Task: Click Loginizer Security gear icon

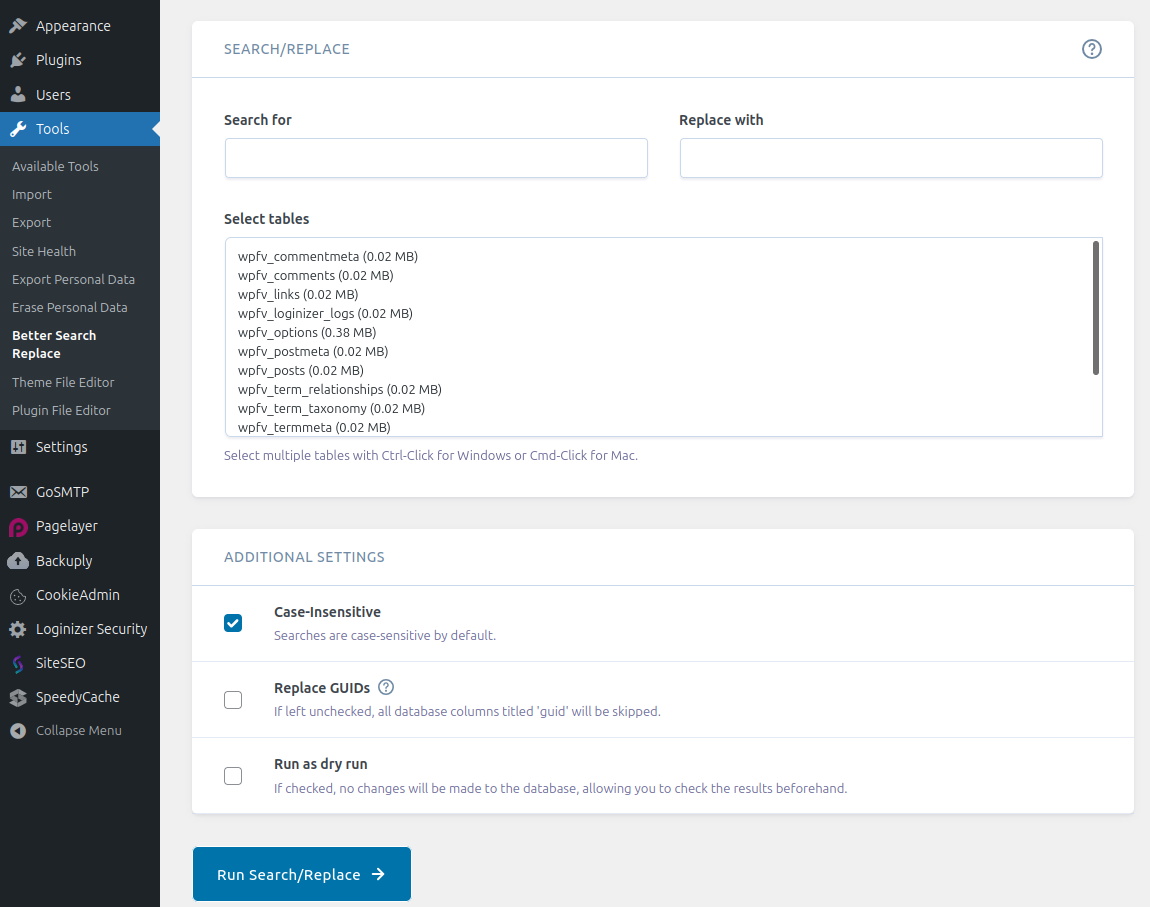Action: click(x=18, y=630)
